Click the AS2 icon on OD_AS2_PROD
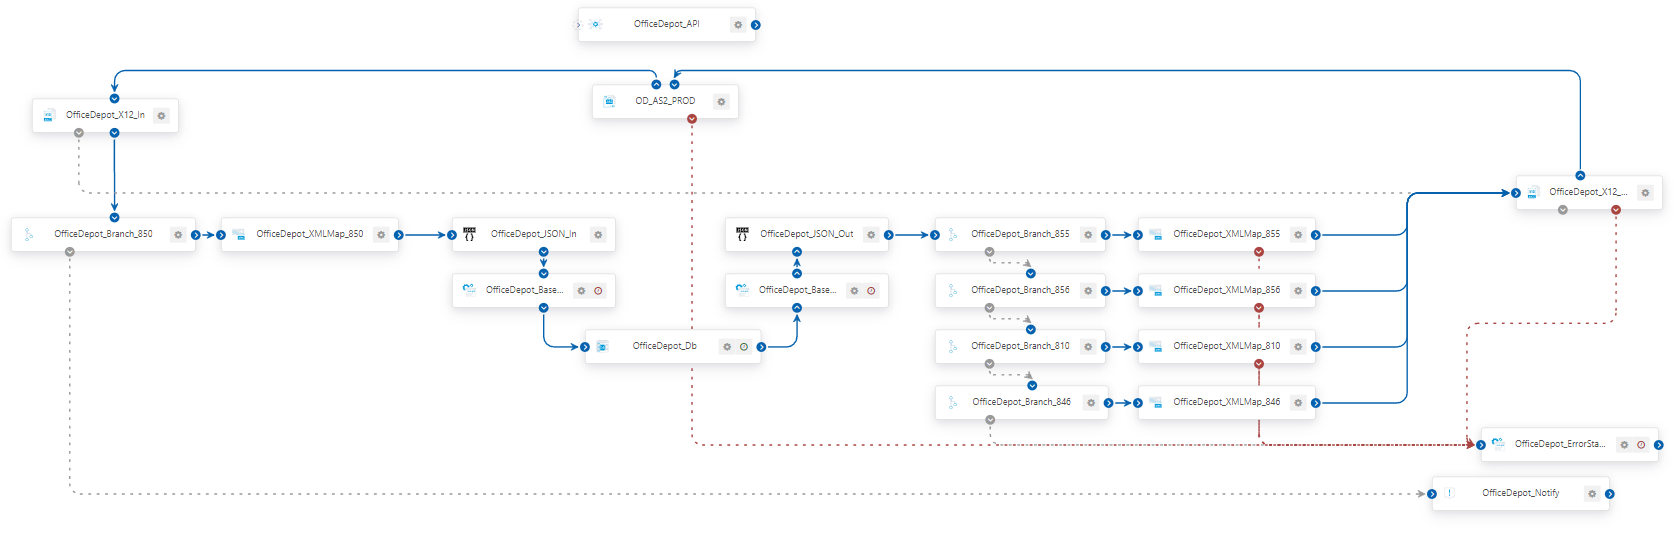The width and height of the screenshot is (1674, 535). click(609, 102)
